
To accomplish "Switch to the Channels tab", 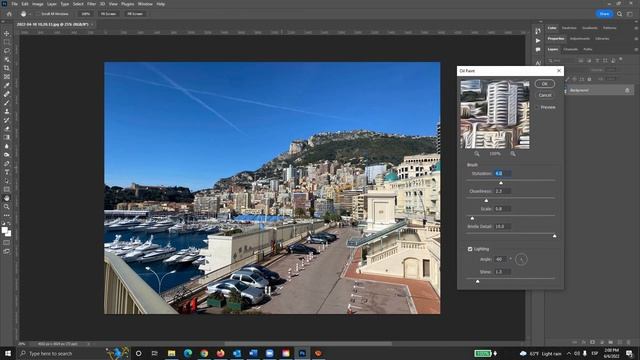I will click(x=571, y=49).
